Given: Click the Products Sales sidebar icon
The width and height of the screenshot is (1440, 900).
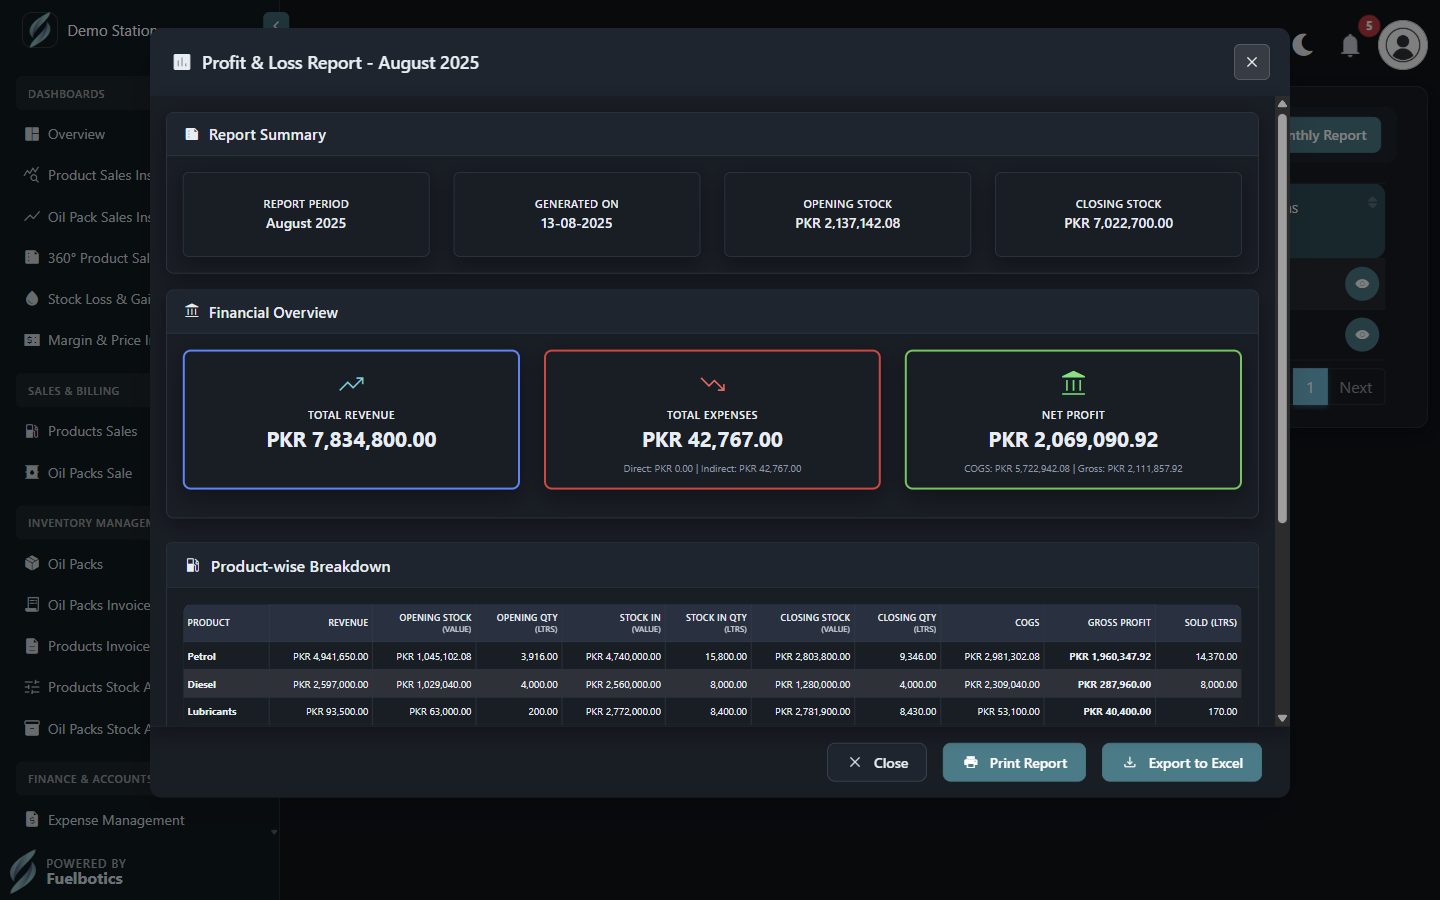Looking at the screenshot, I should click(x=32, y=431).
